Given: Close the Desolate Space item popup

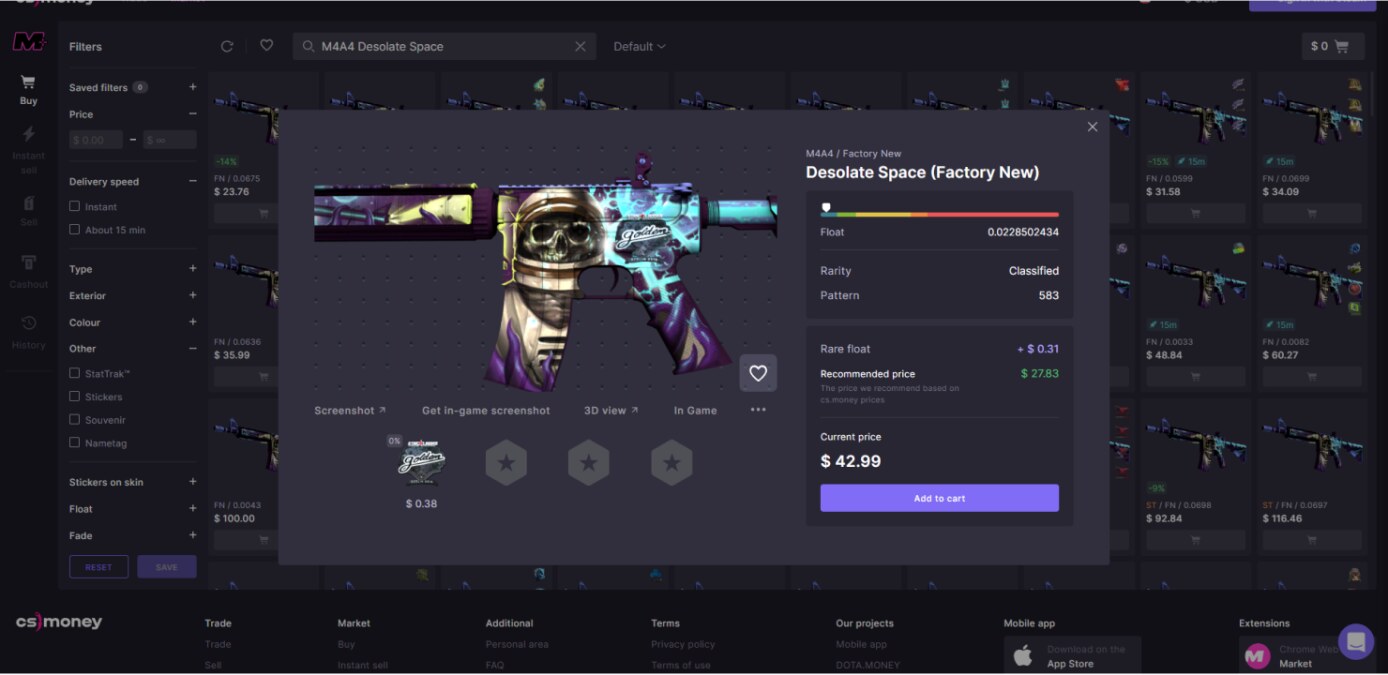Looking at the screenshot, I should (x=1092, y=127).
